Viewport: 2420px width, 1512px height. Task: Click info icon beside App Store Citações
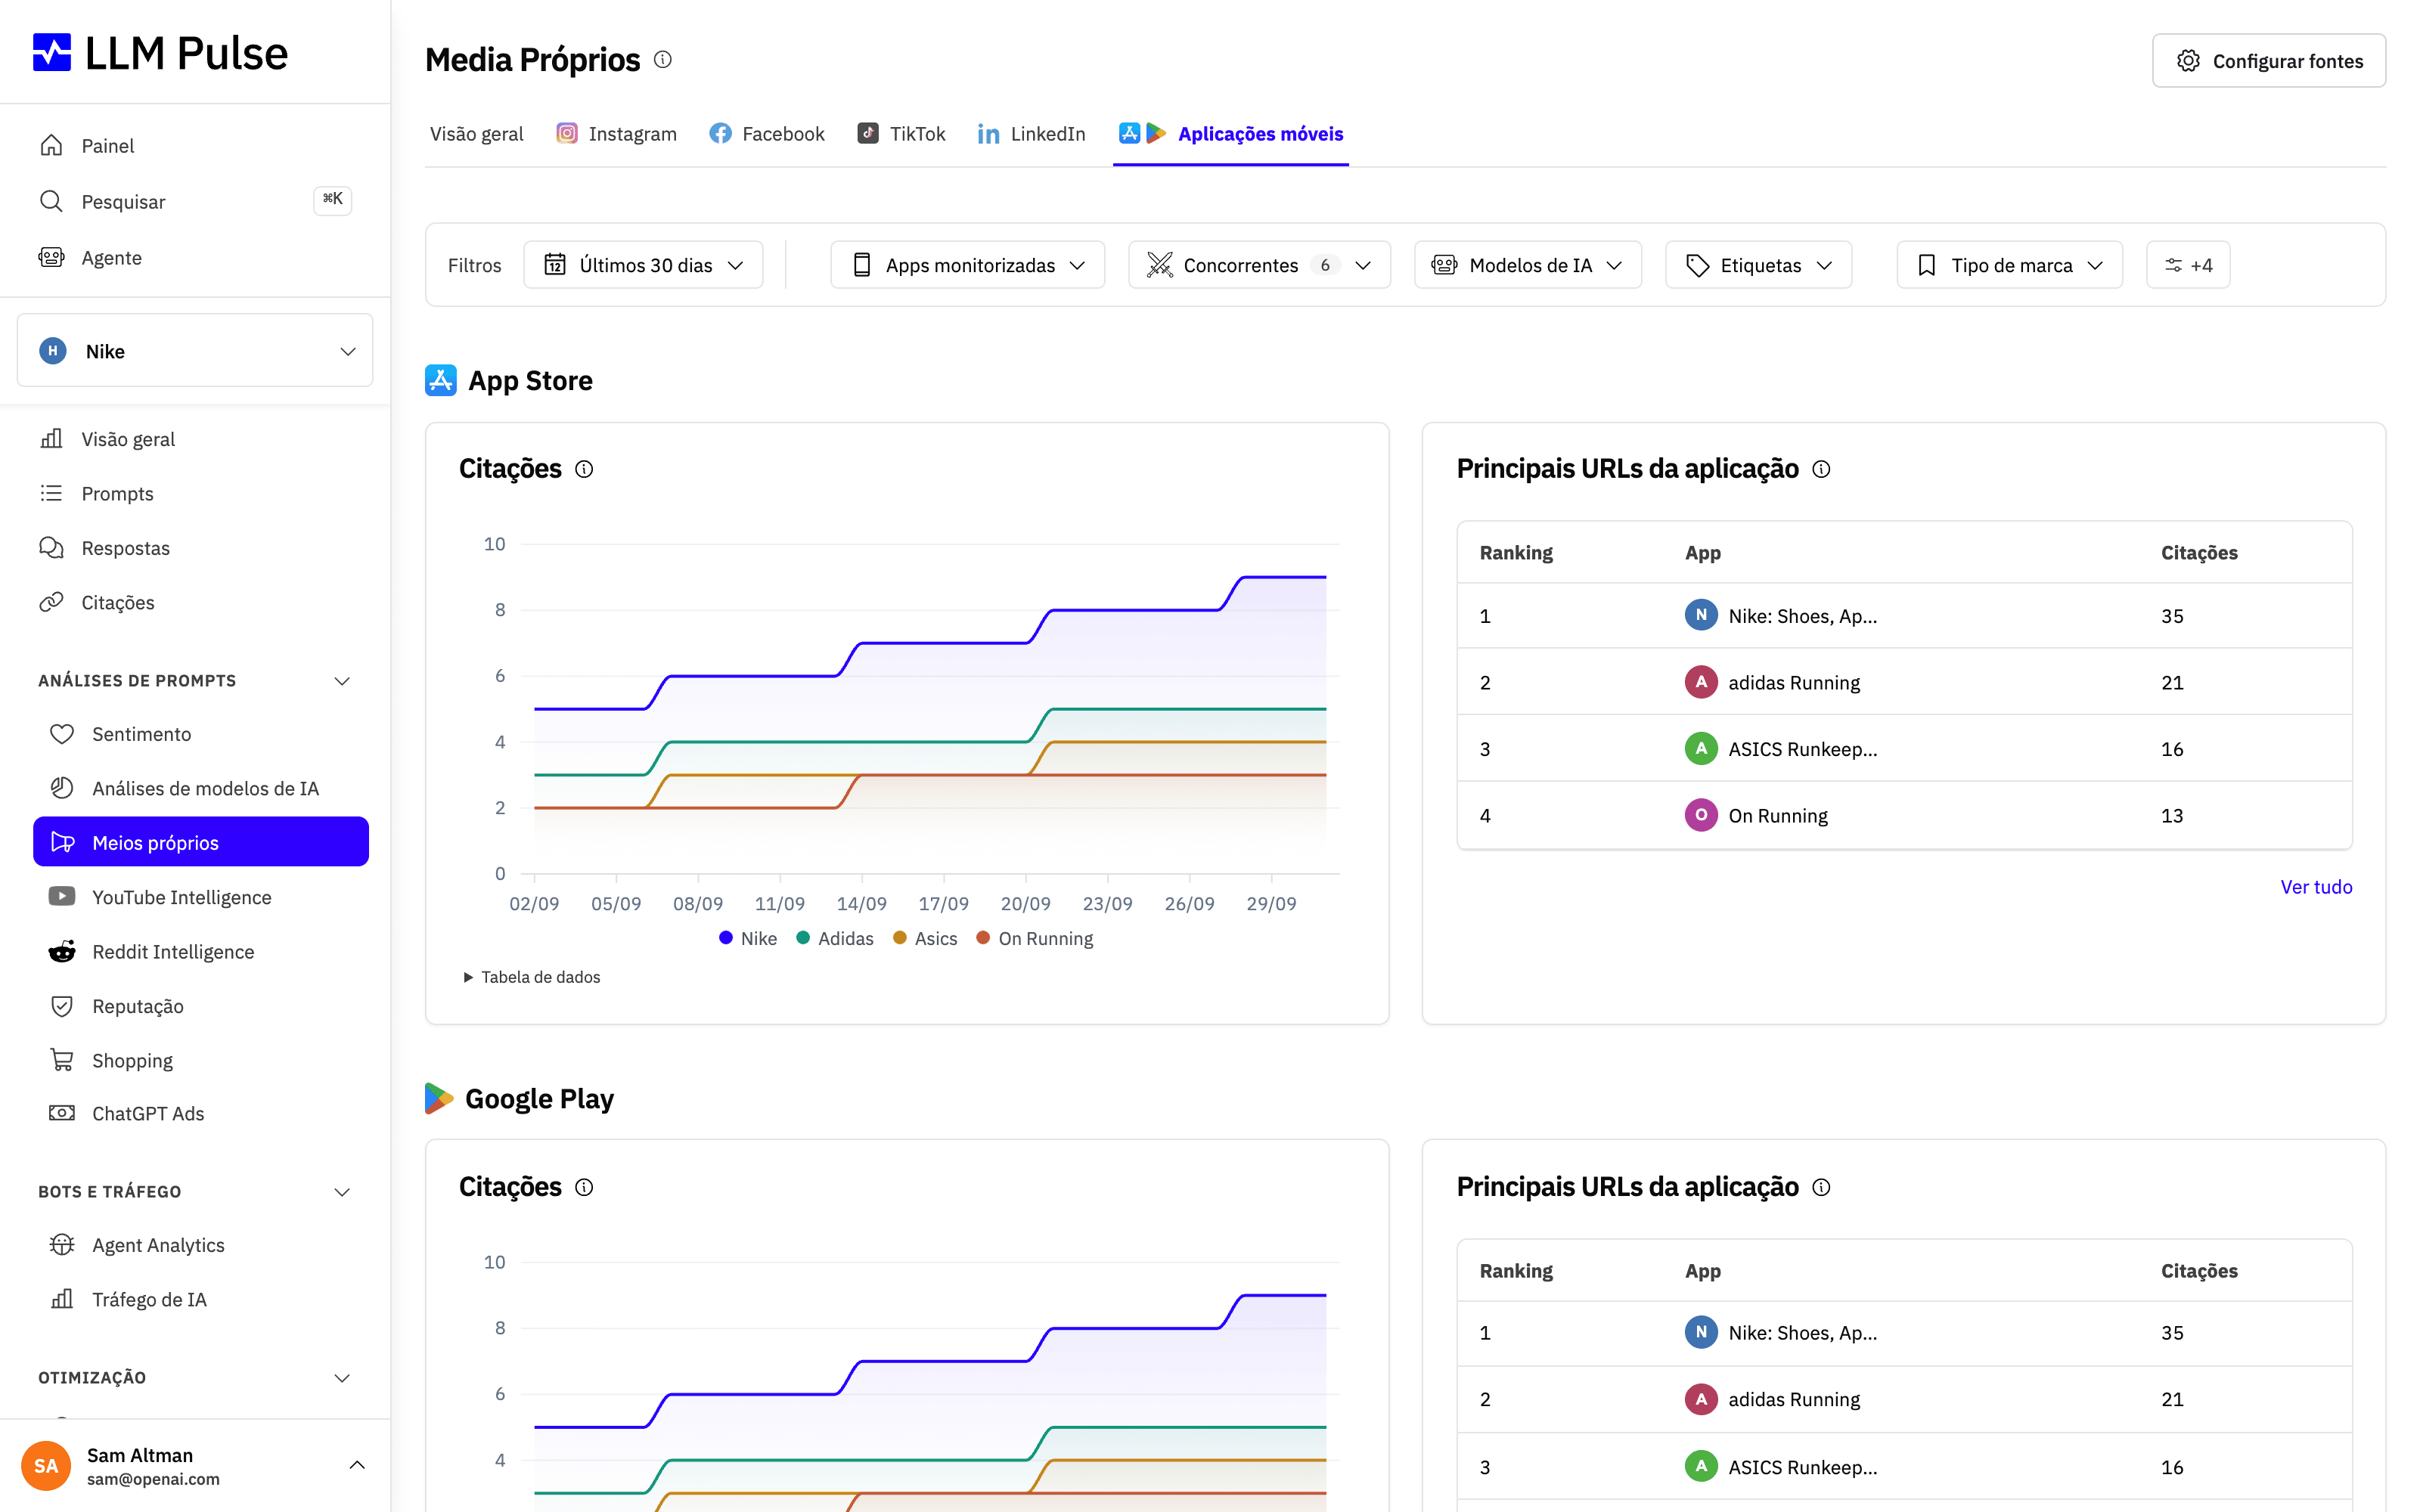coord(584,469)
